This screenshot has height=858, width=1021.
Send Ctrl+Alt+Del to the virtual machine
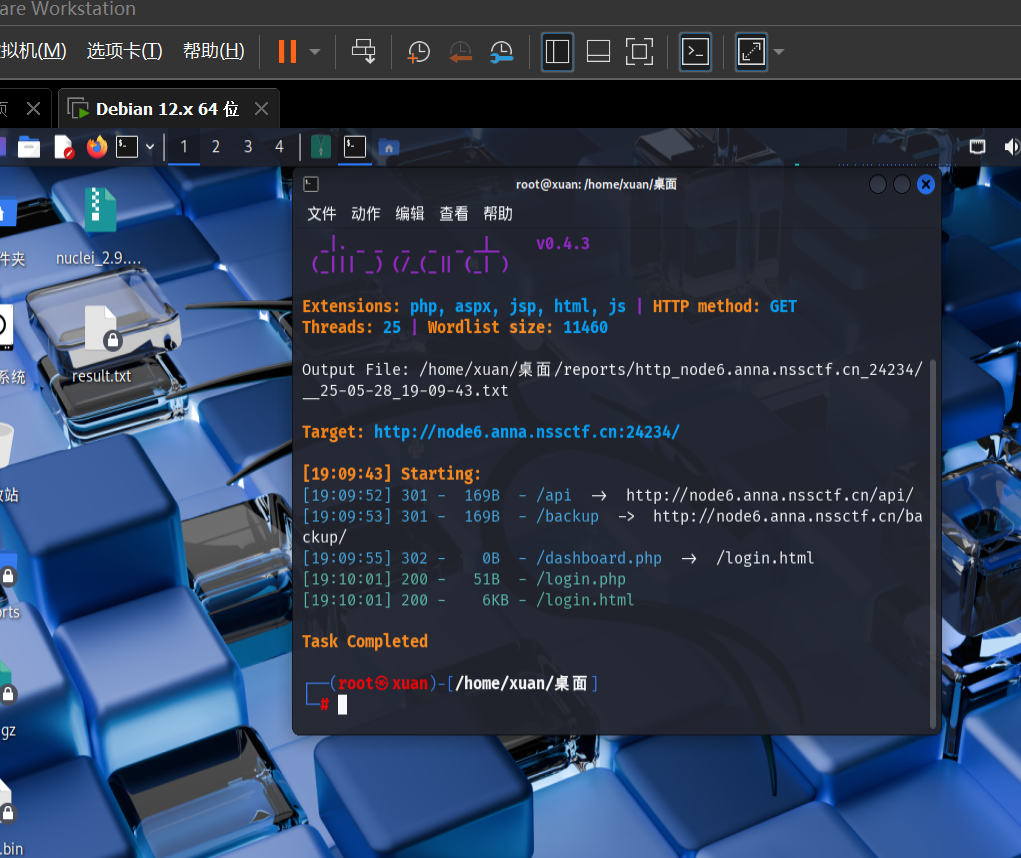coord(363,51)
